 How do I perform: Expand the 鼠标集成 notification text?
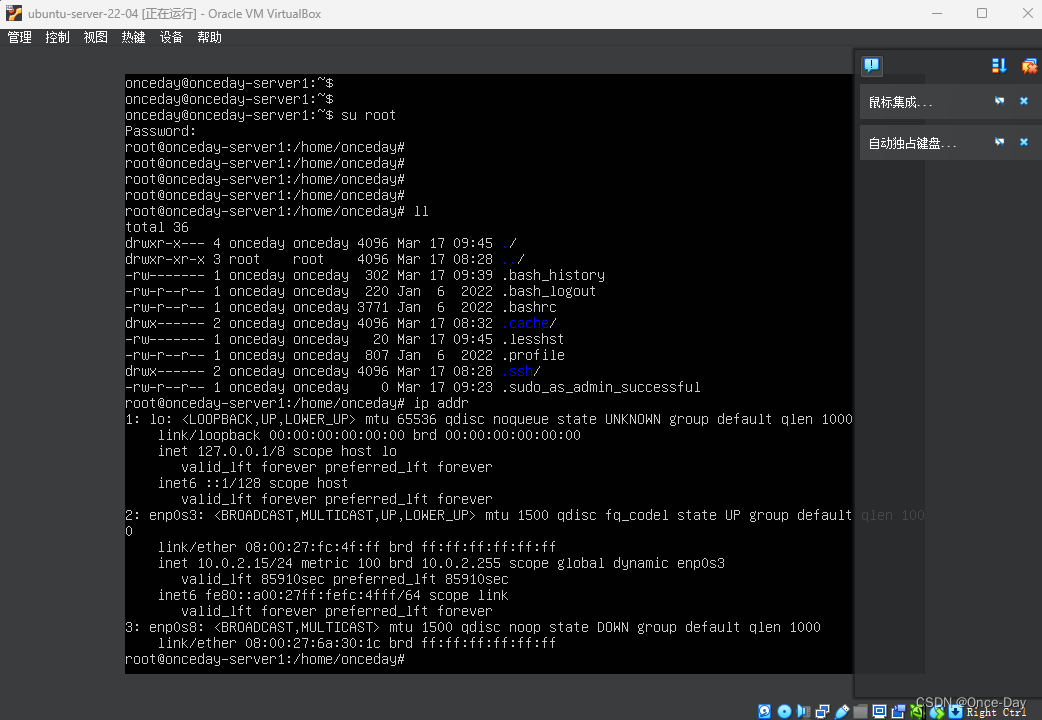[900, 102]
